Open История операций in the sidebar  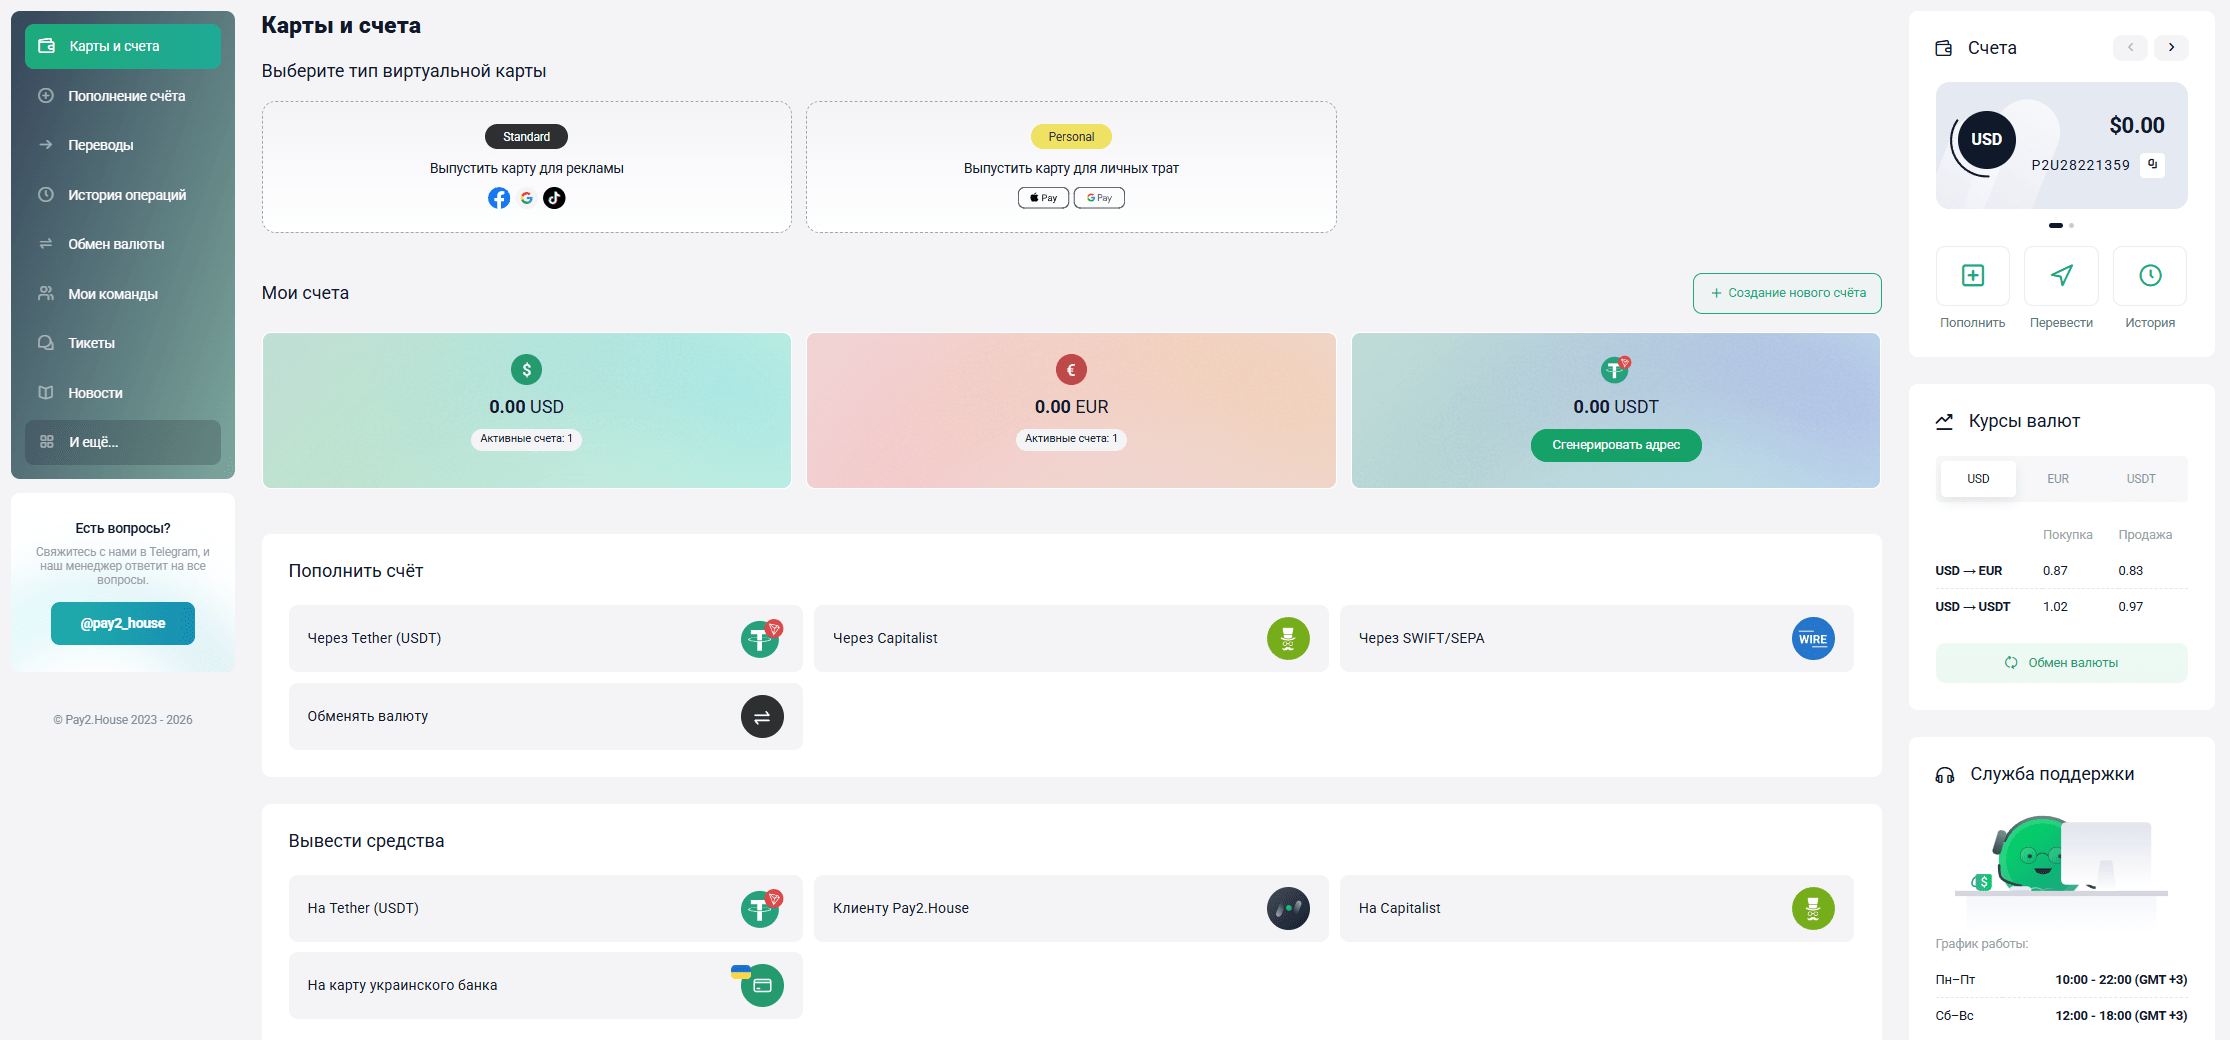coord(126,195)
